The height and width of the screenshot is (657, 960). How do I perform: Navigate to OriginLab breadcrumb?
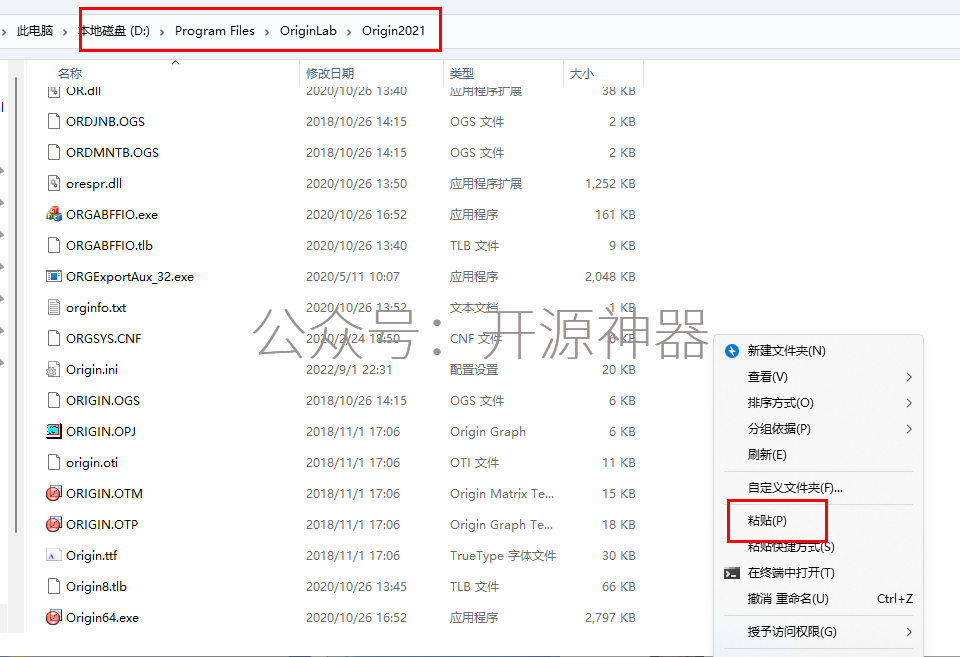pos(308,31)
